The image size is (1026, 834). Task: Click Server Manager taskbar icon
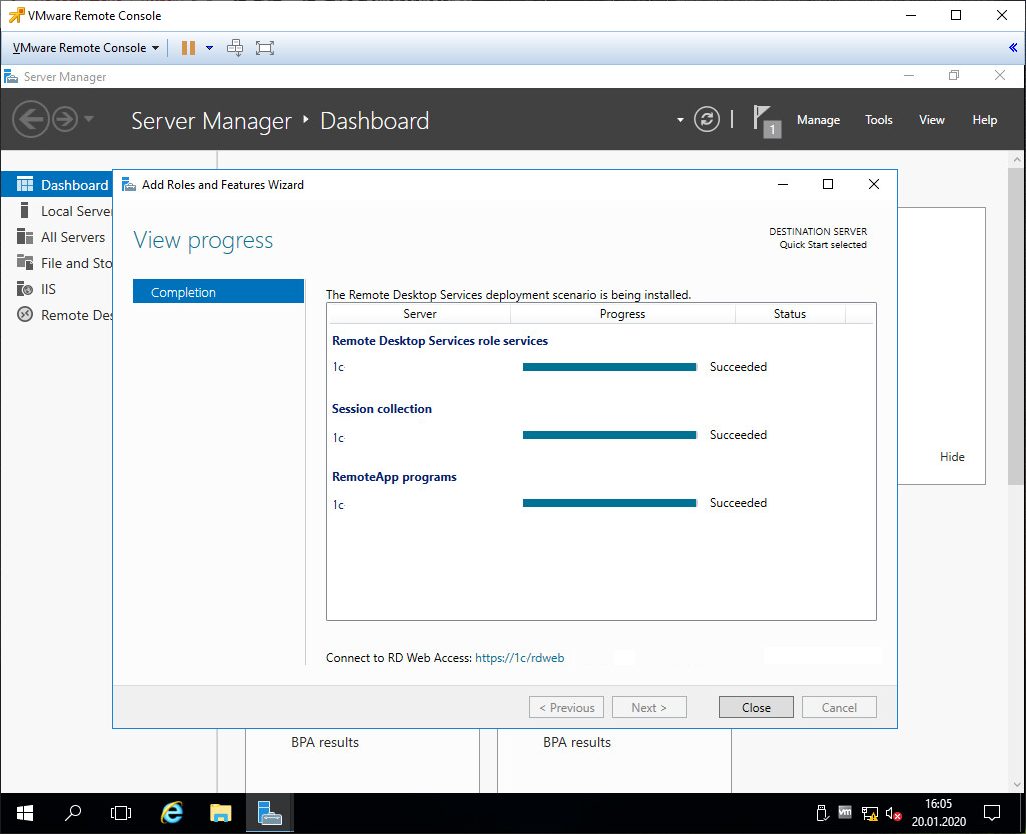point(269,813)
